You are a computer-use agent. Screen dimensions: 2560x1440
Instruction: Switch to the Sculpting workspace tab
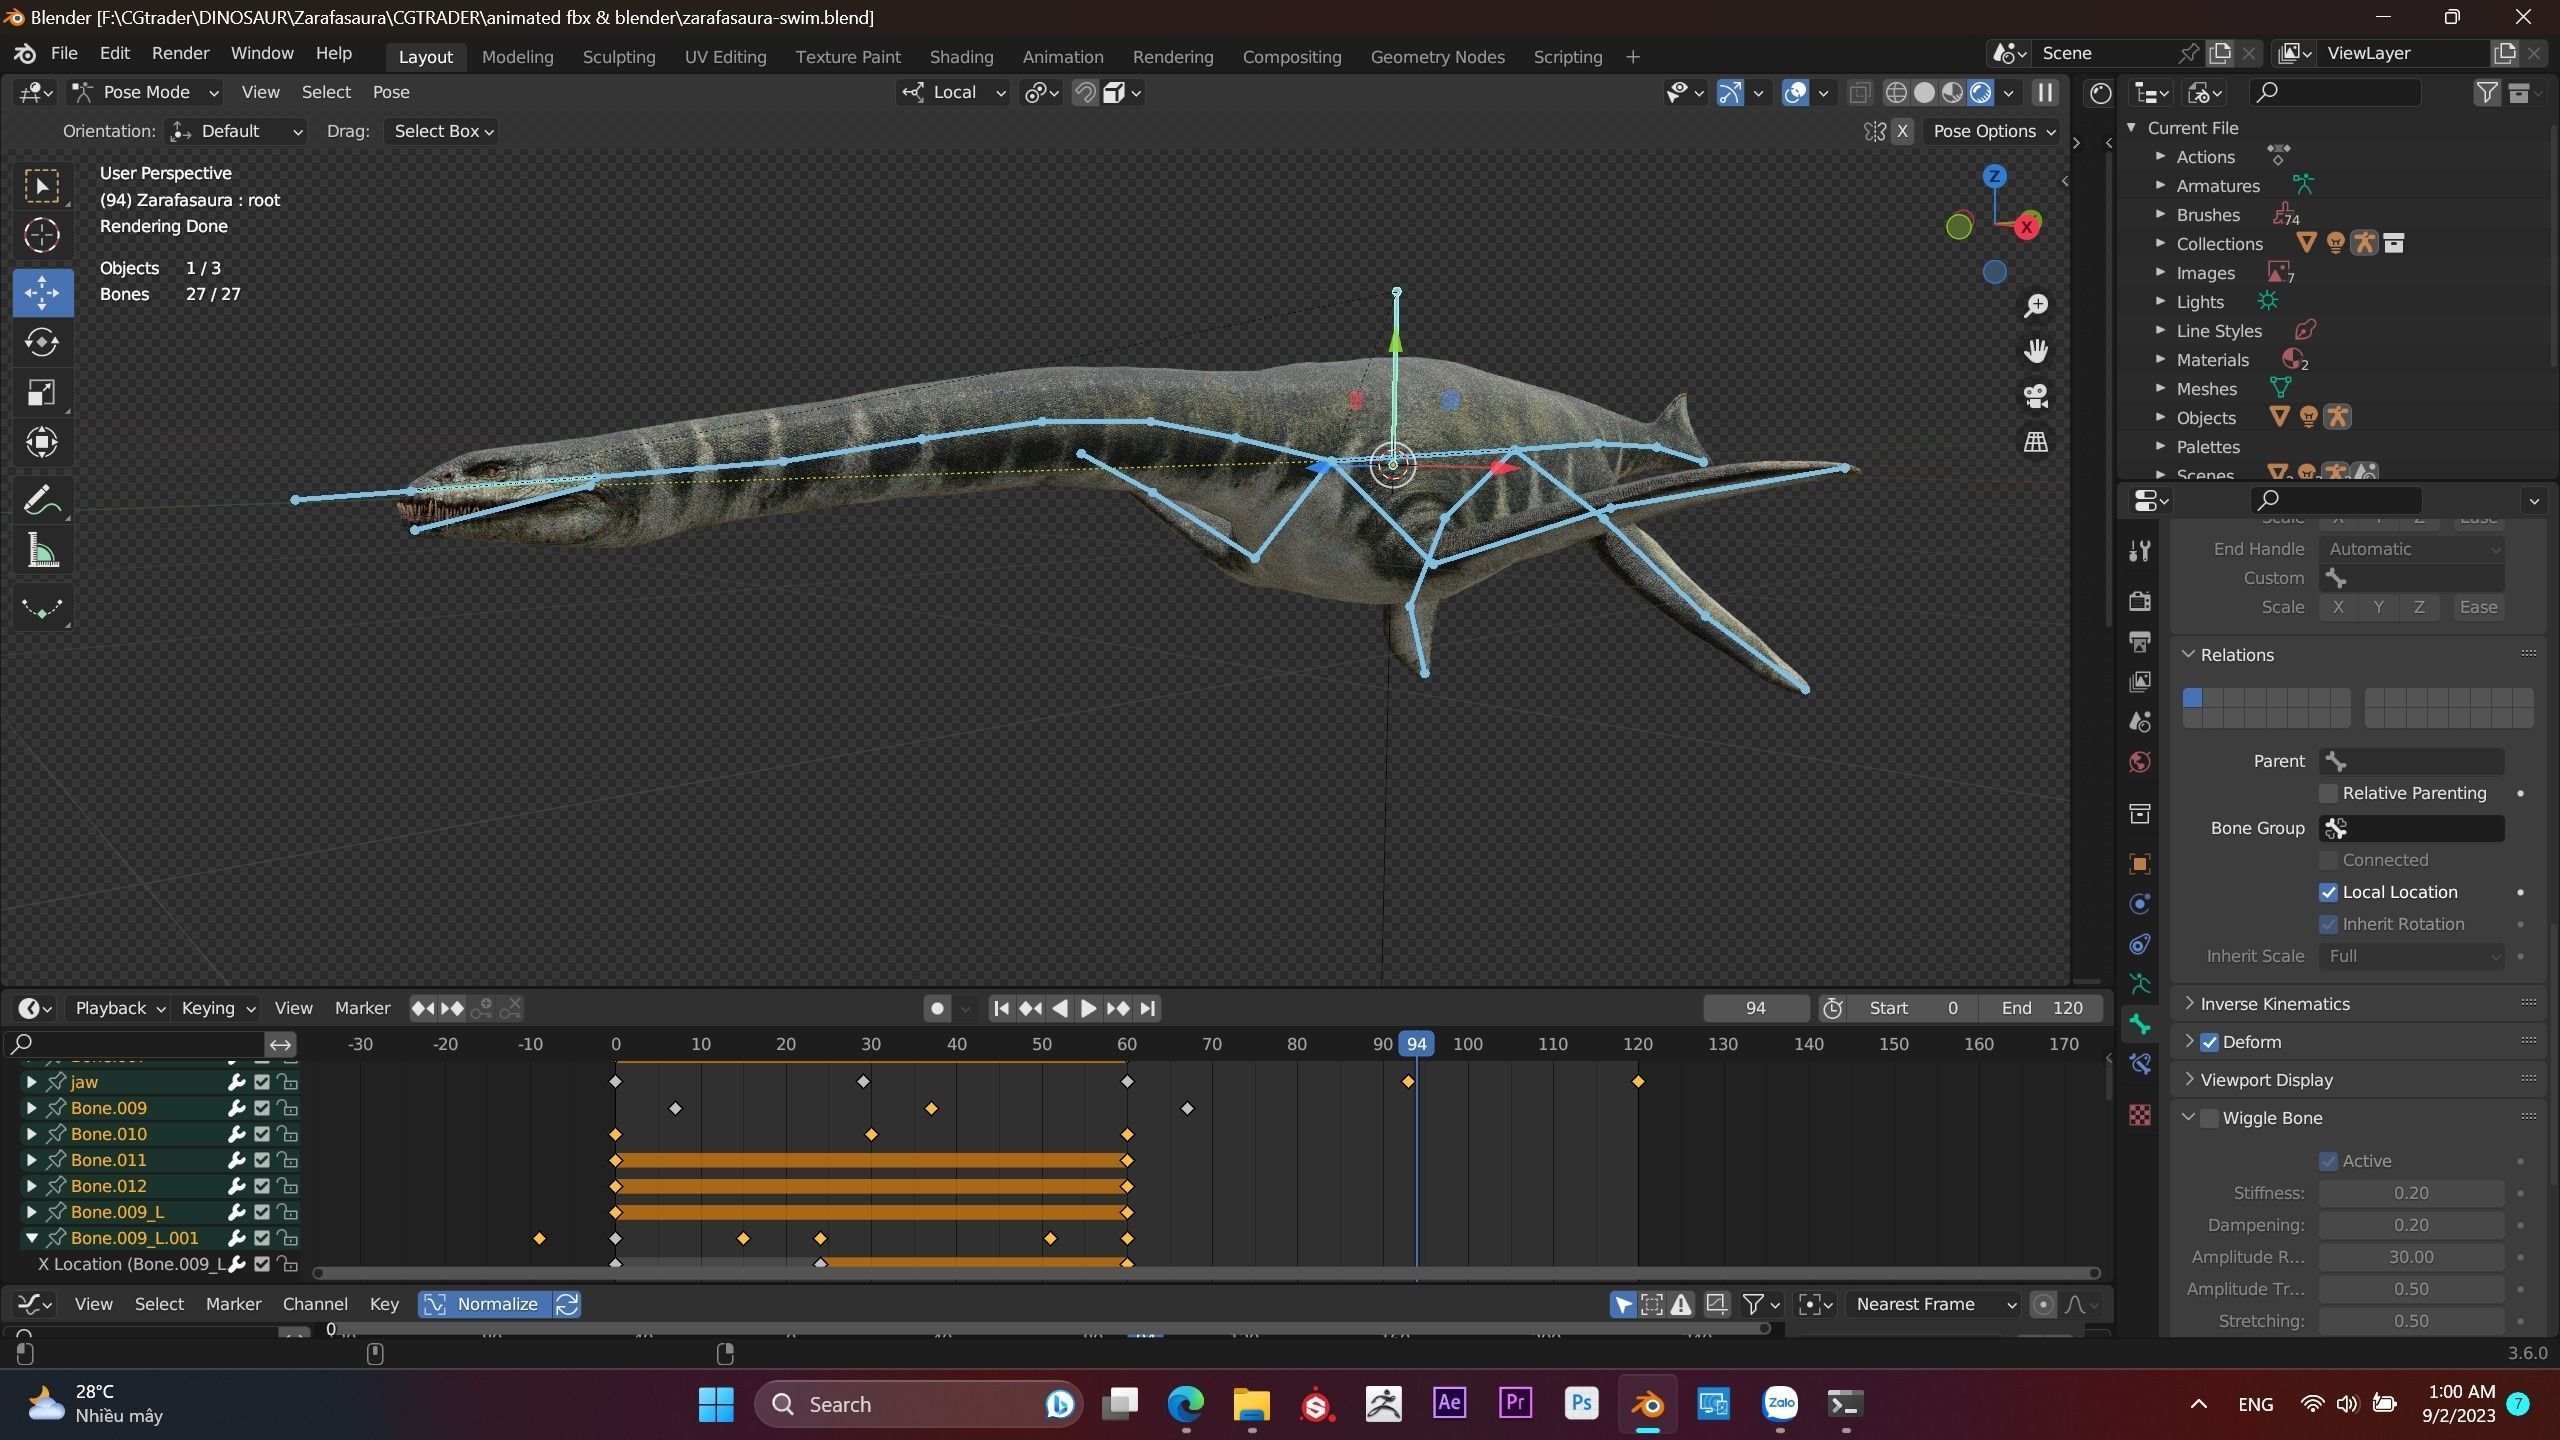(619, 57)
